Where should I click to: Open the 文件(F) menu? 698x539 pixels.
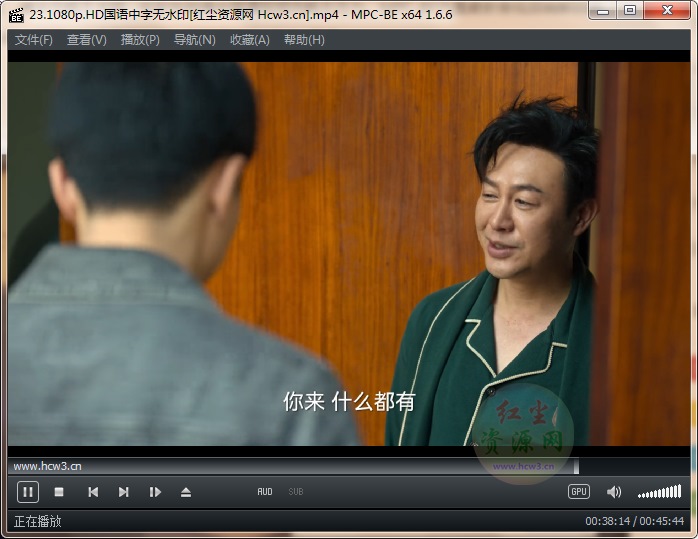coord(33,40)
